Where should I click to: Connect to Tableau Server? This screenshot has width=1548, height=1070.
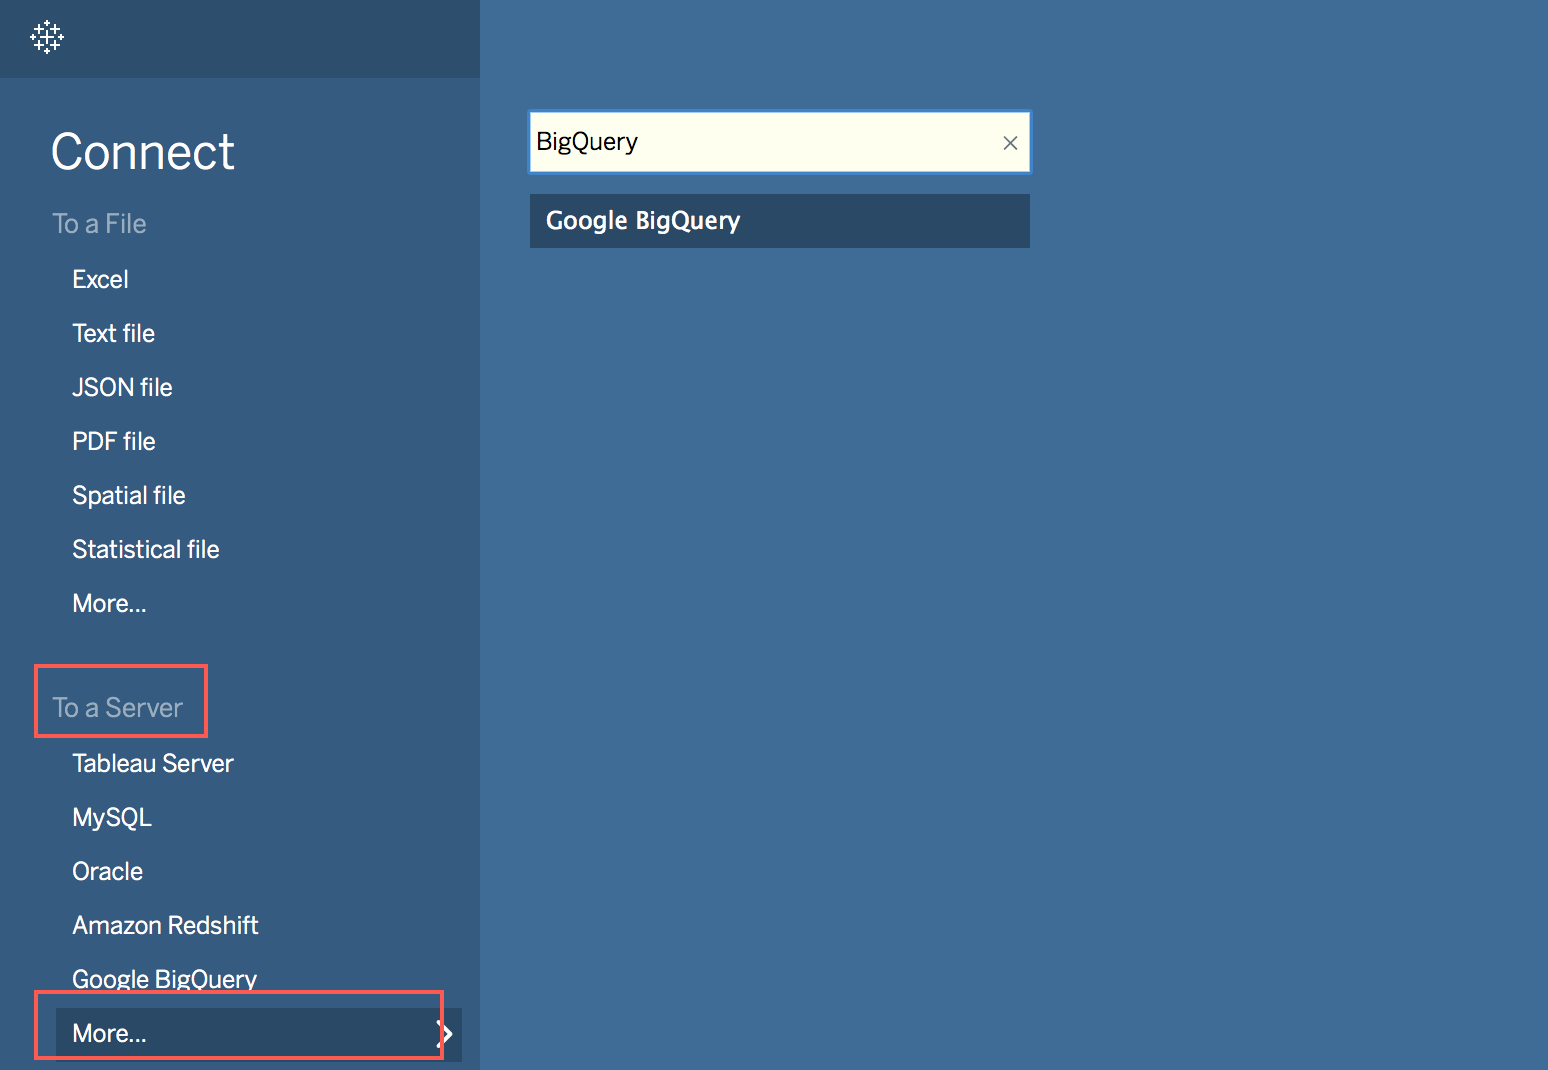[152, 763]
